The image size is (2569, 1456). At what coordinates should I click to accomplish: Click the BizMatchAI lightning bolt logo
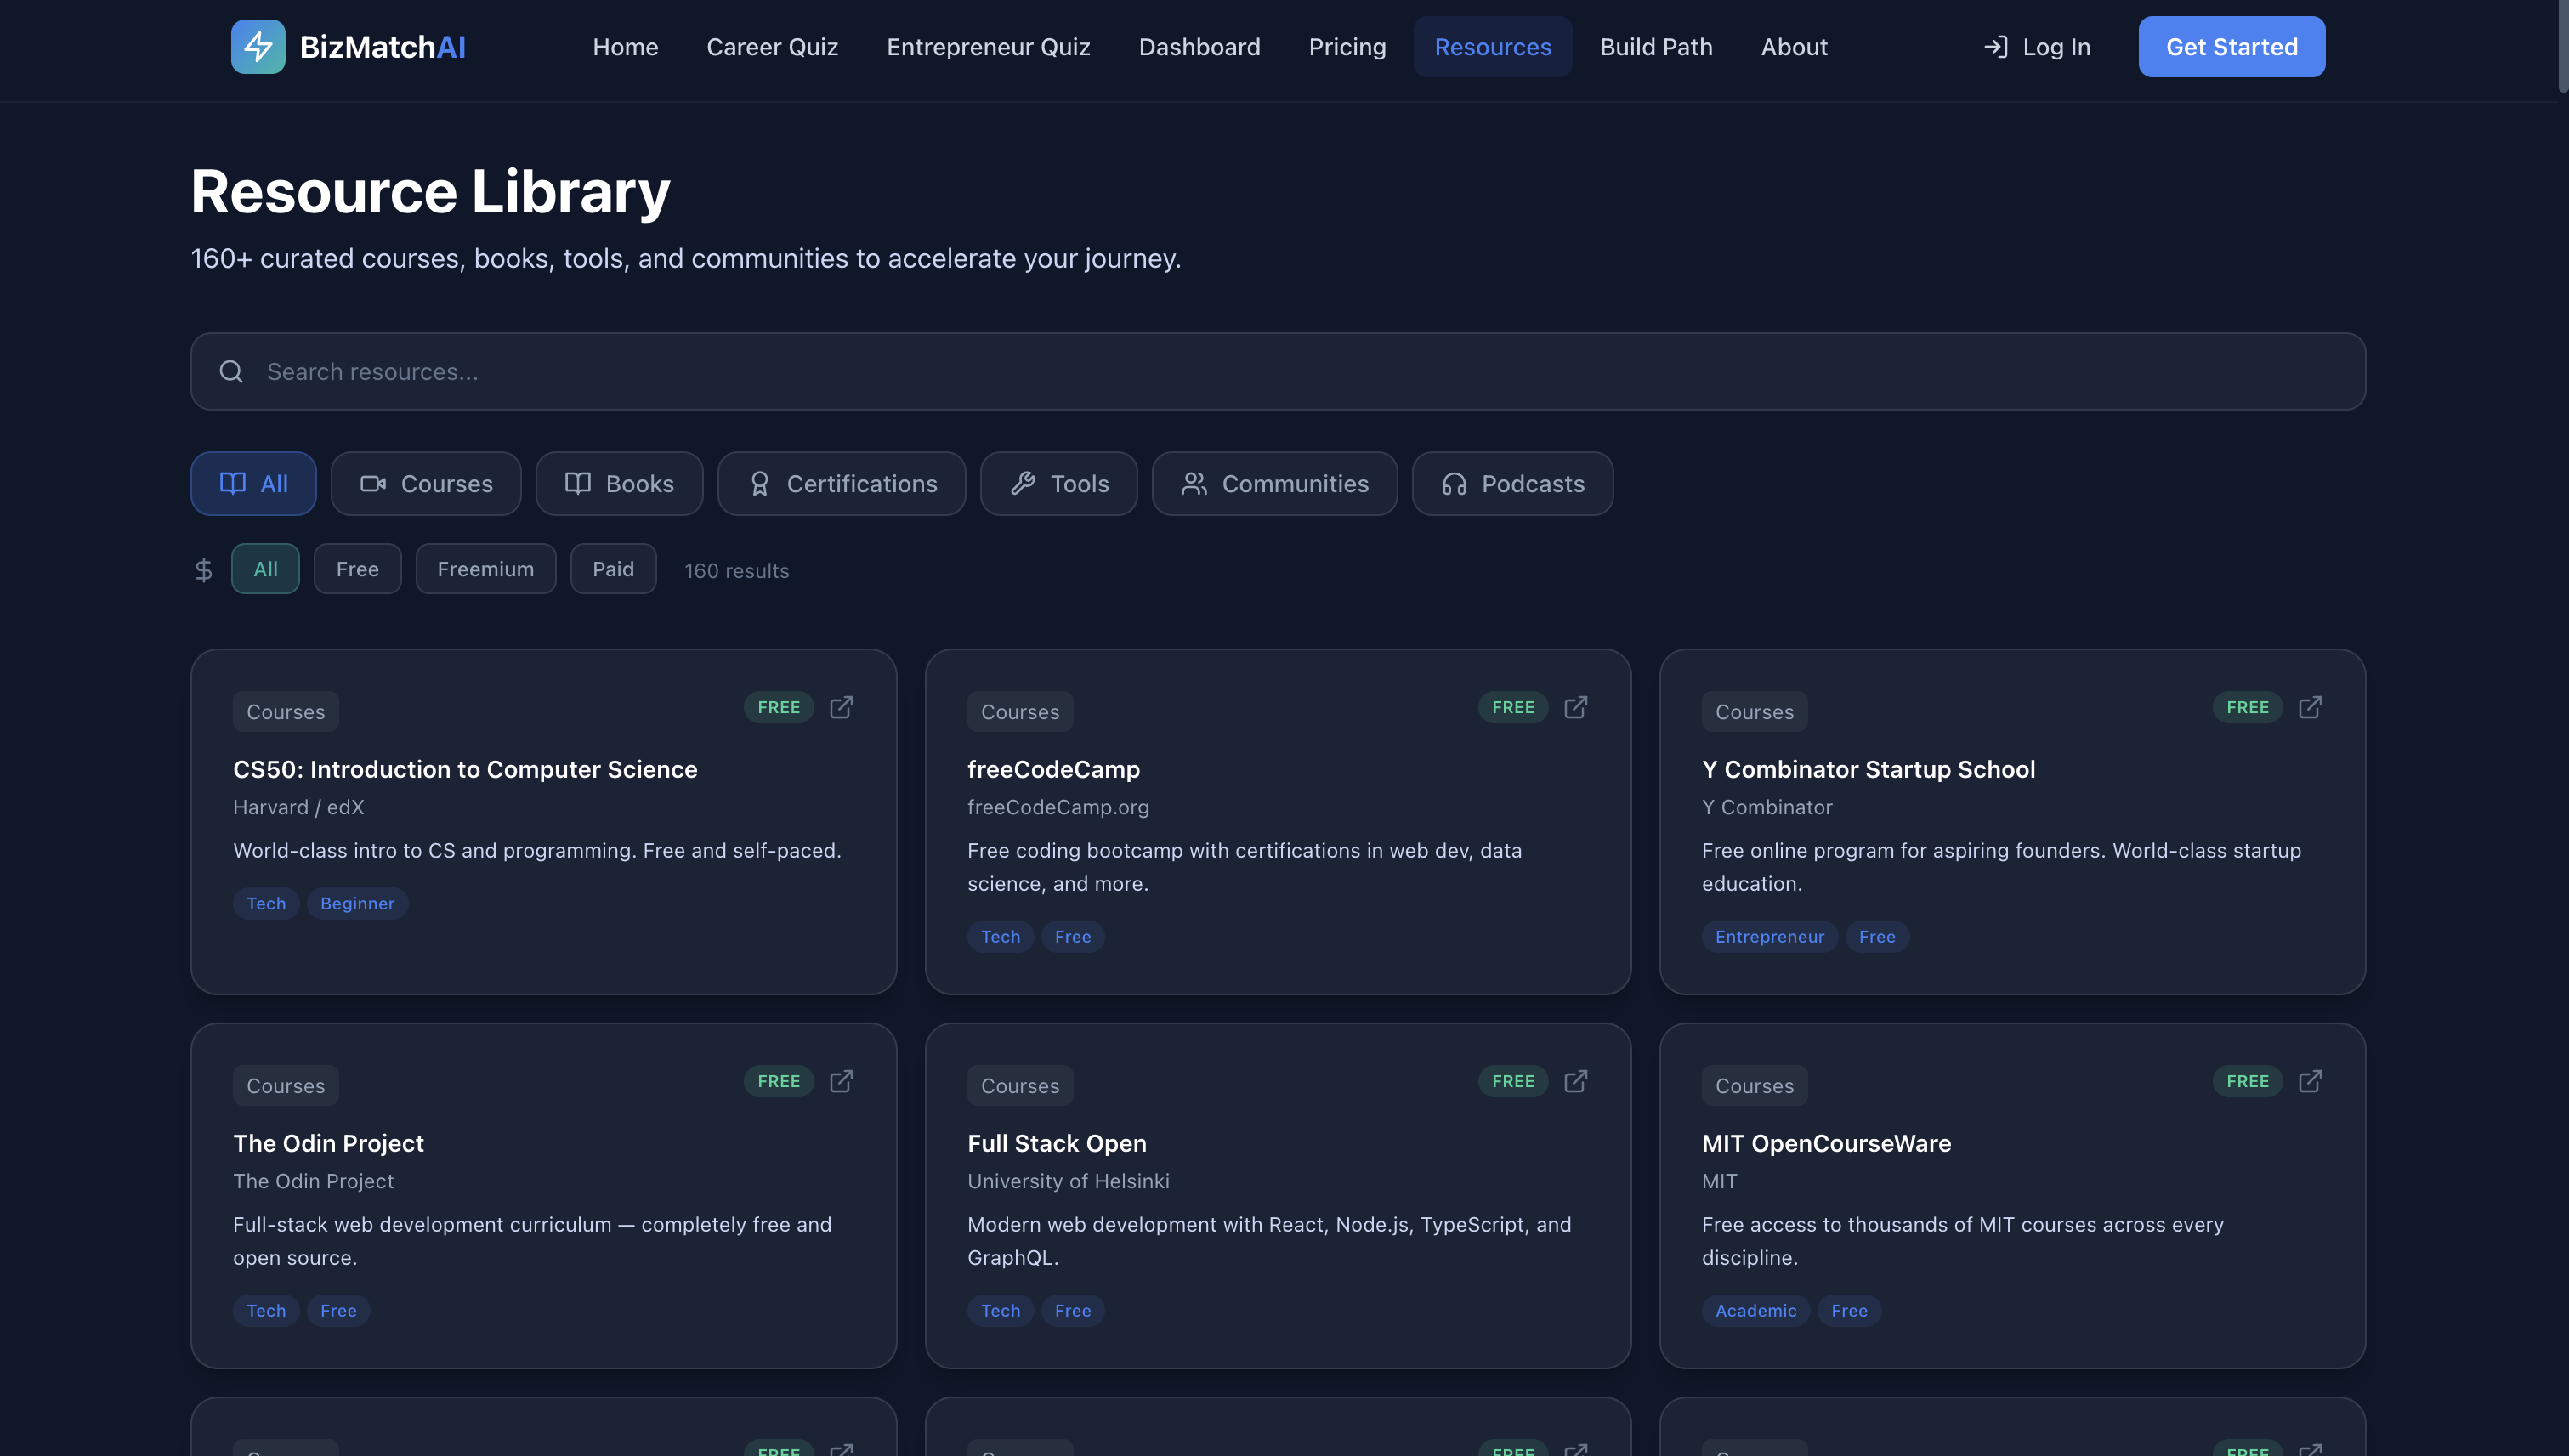coord(258,47)
